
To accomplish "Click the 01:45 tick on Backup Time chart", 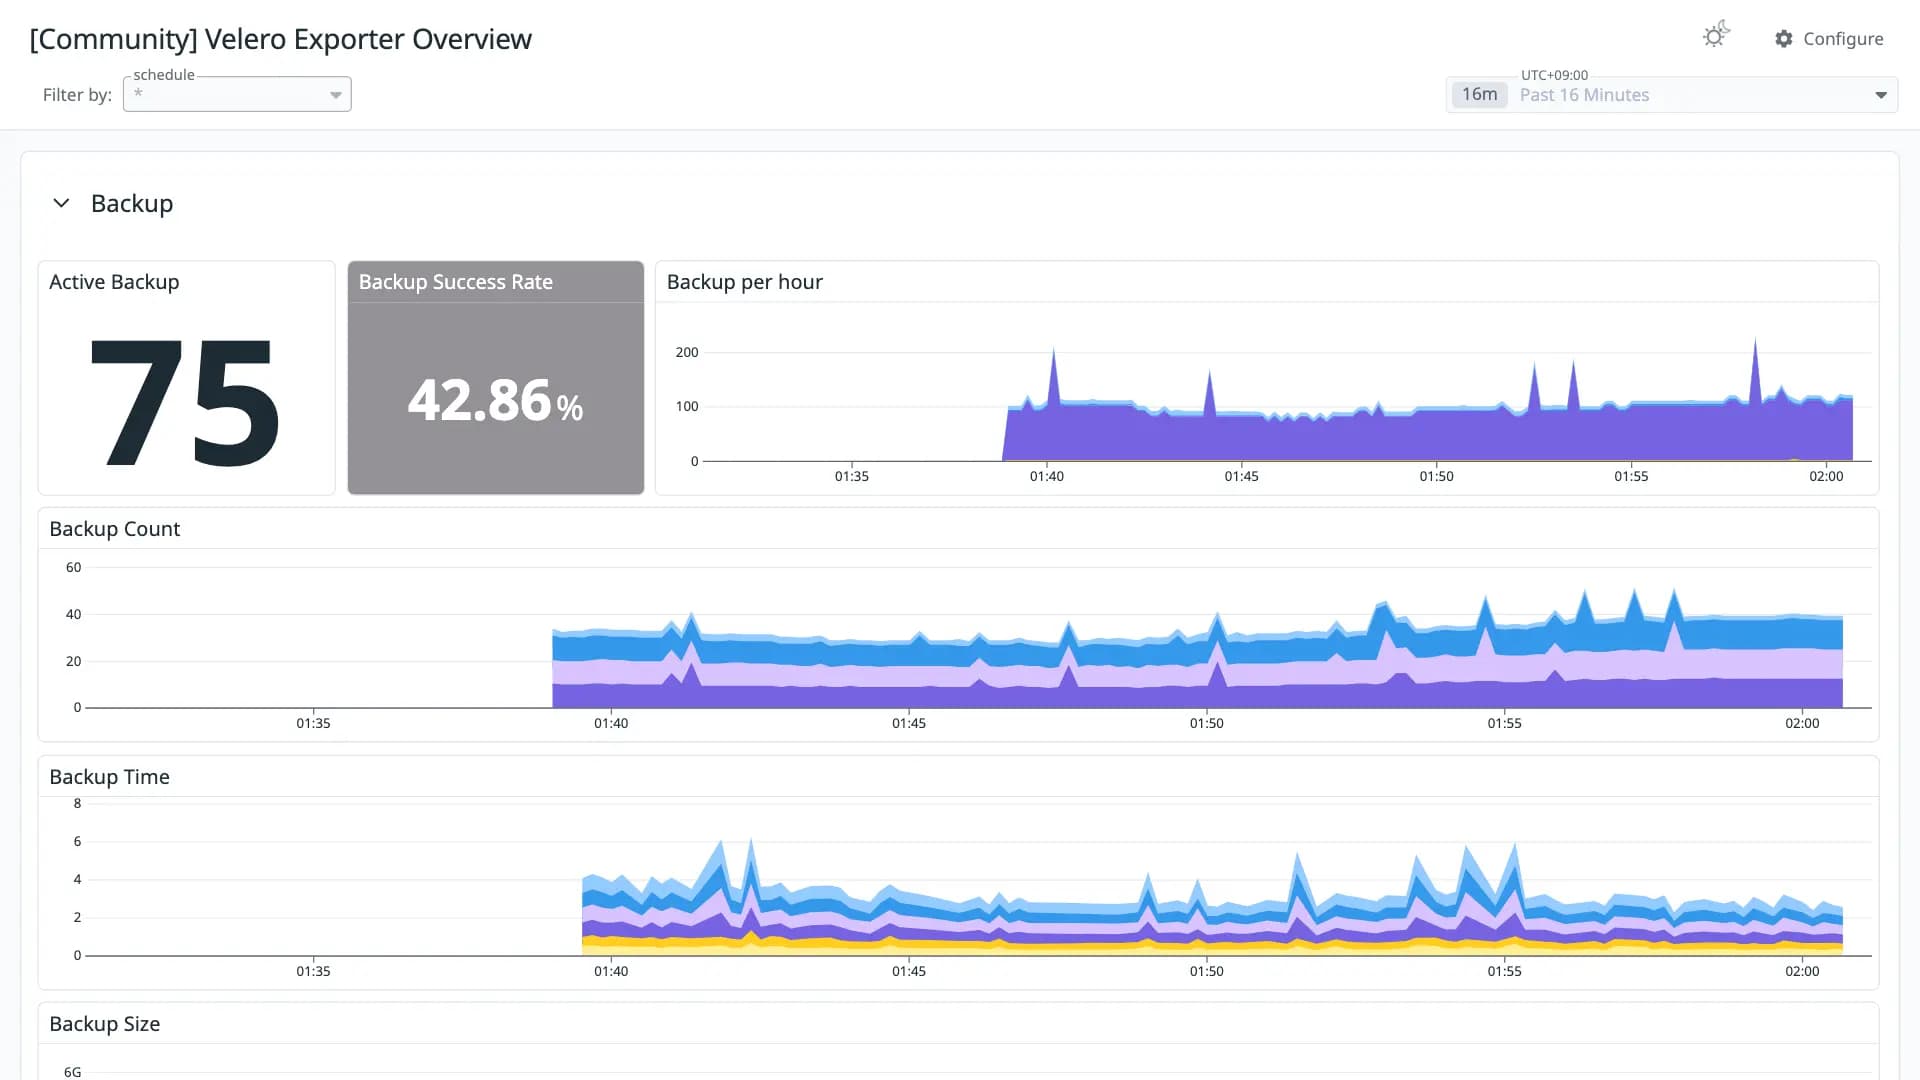I will 909,971.
